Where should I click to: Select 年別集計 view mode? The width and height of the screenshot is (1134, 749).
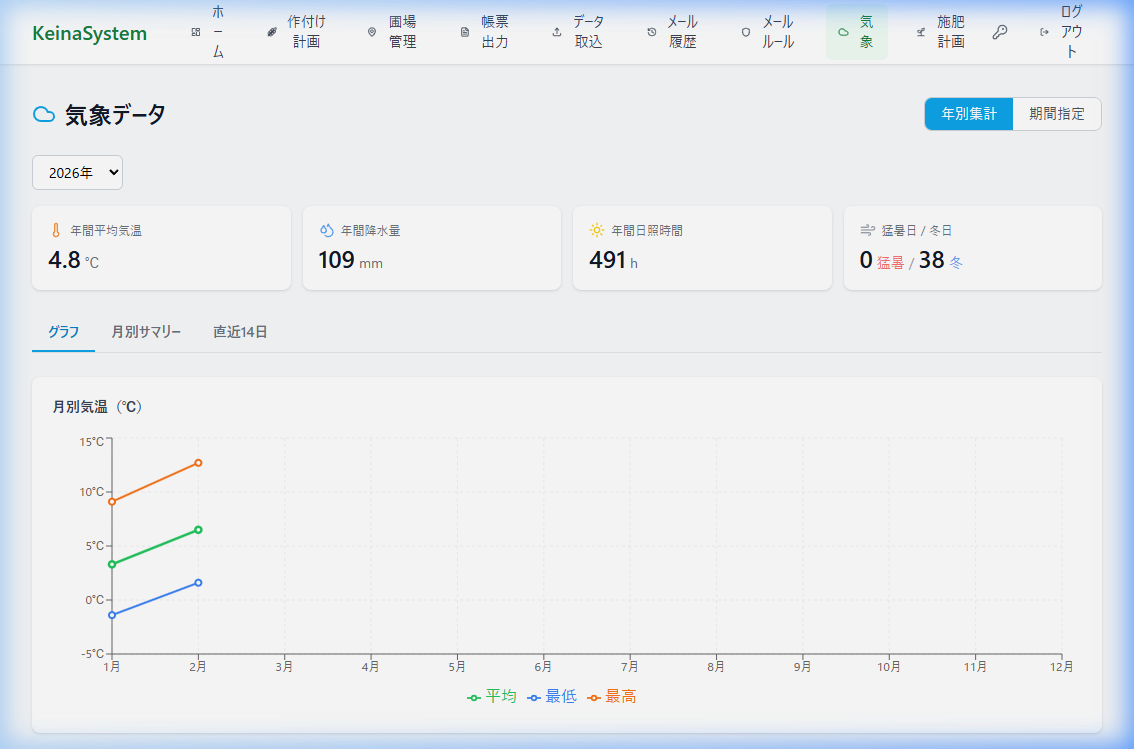point(968,114)
